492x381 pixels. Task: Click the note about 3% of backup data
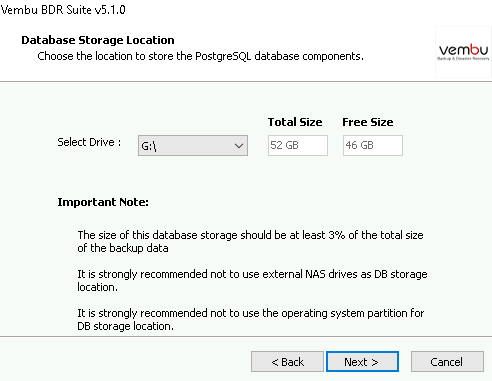tap(250, 241)
